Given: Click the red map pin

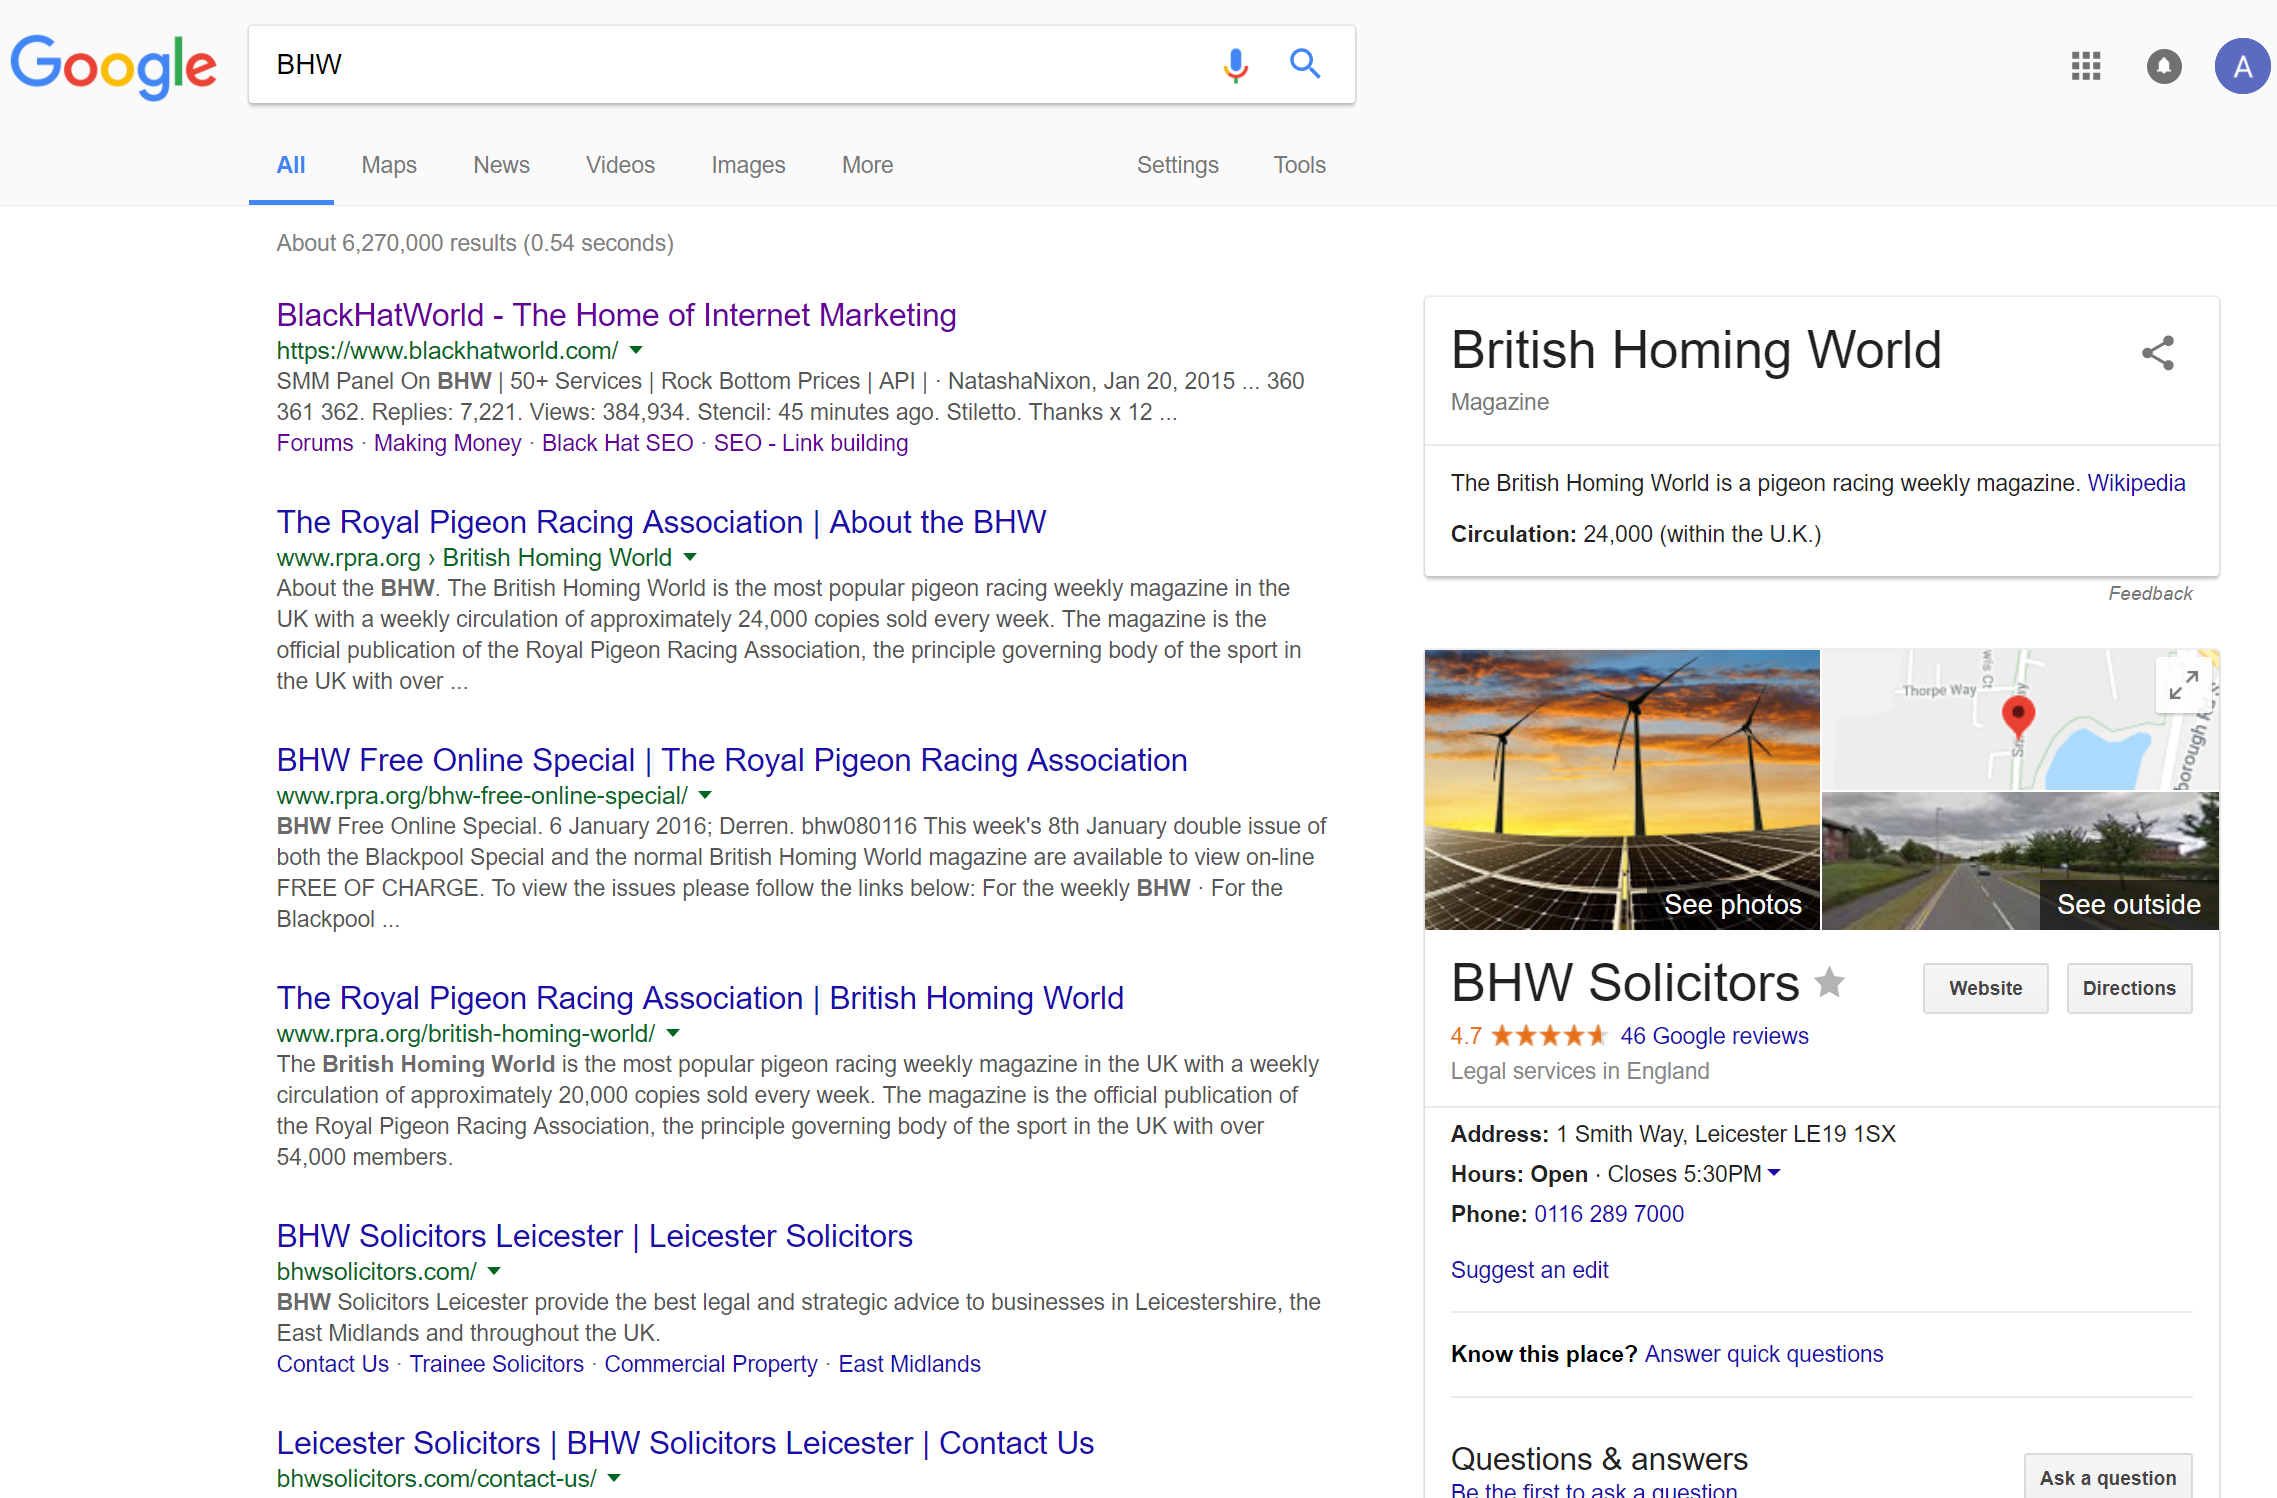Looking at the screenshot, I should 2018,717.
